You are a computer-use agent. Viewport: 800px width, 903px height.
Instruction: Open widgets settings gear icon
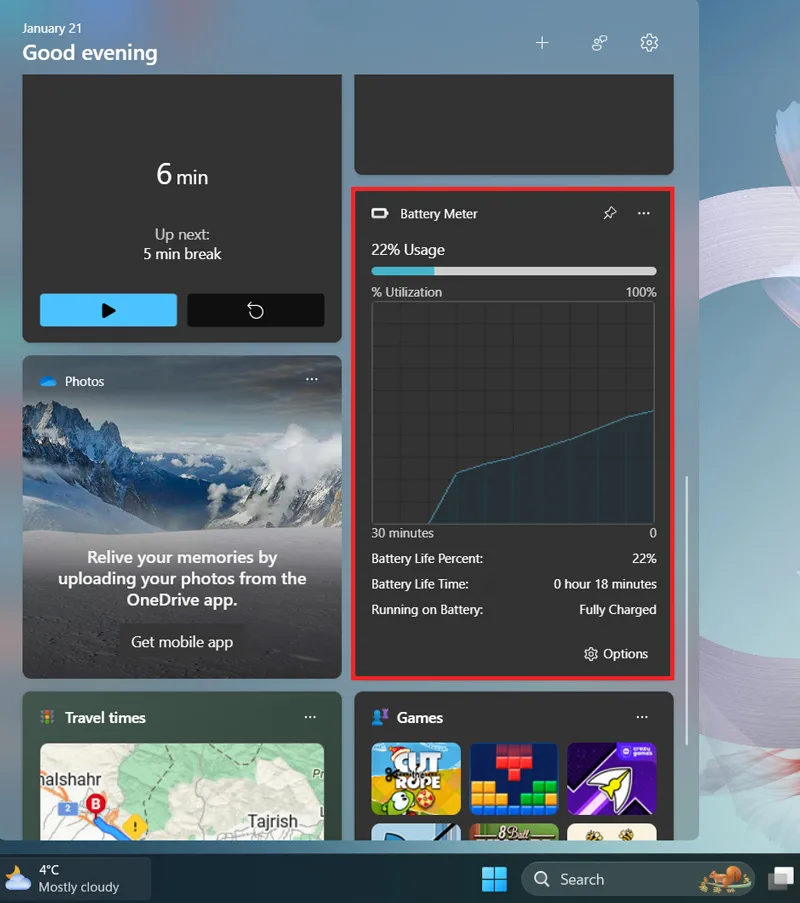[x=649, y=43]
